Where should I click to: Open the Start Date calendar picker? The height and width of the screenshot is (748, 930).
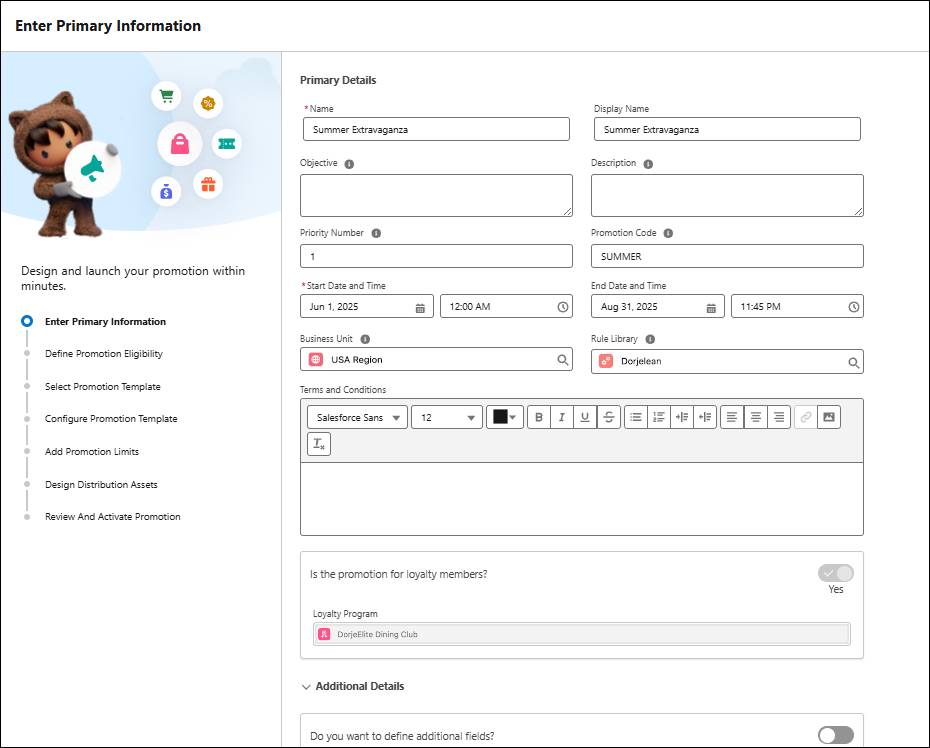[x=420, y=307]
